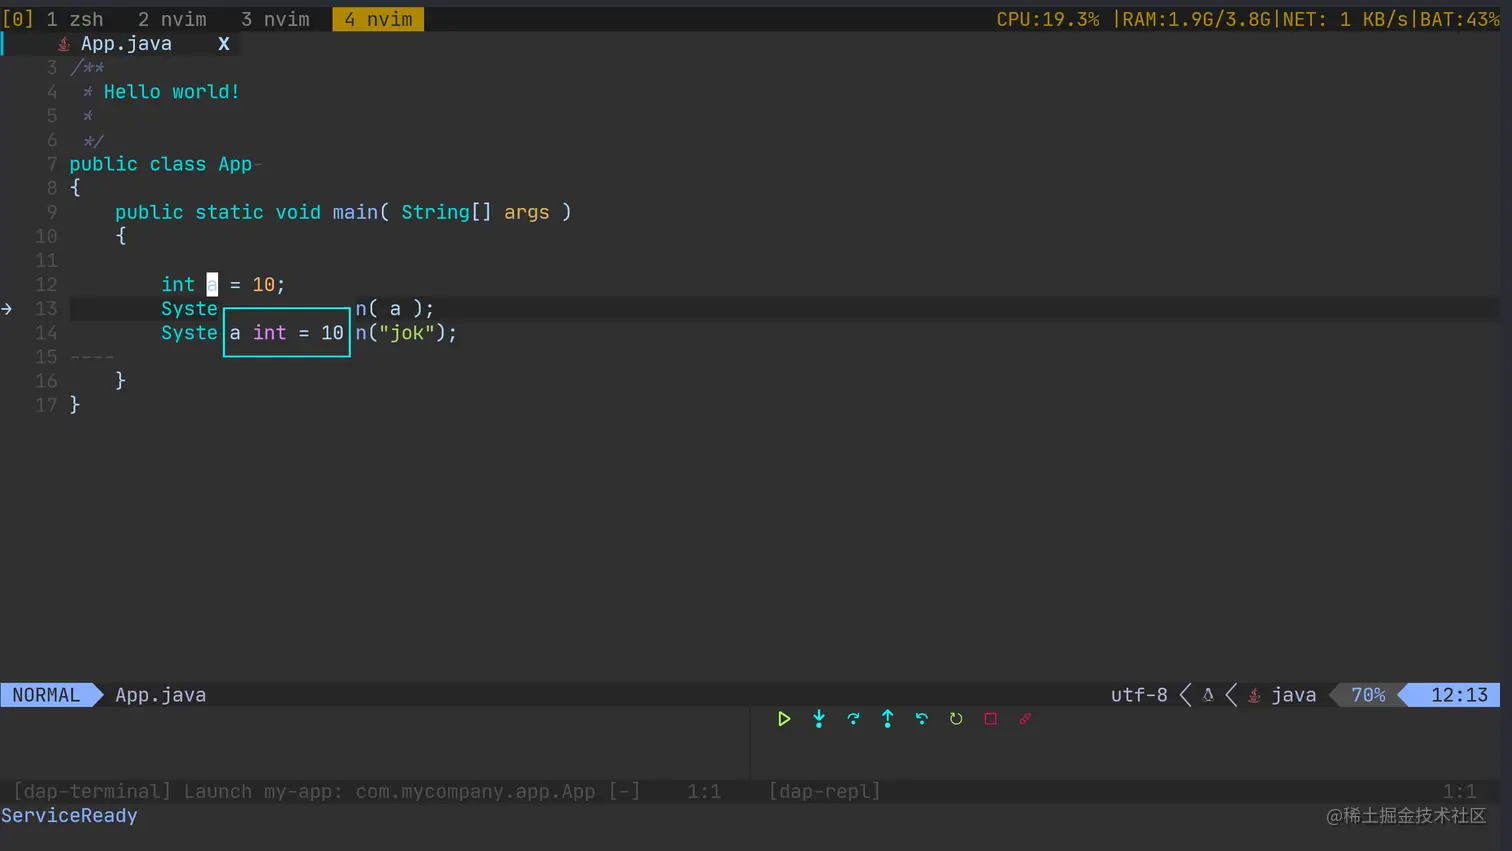Image resolution: width=1512 pixels, height=851 pixels.
Task: Click the [dap-repl] window label
Action: (x=825, y=791)
